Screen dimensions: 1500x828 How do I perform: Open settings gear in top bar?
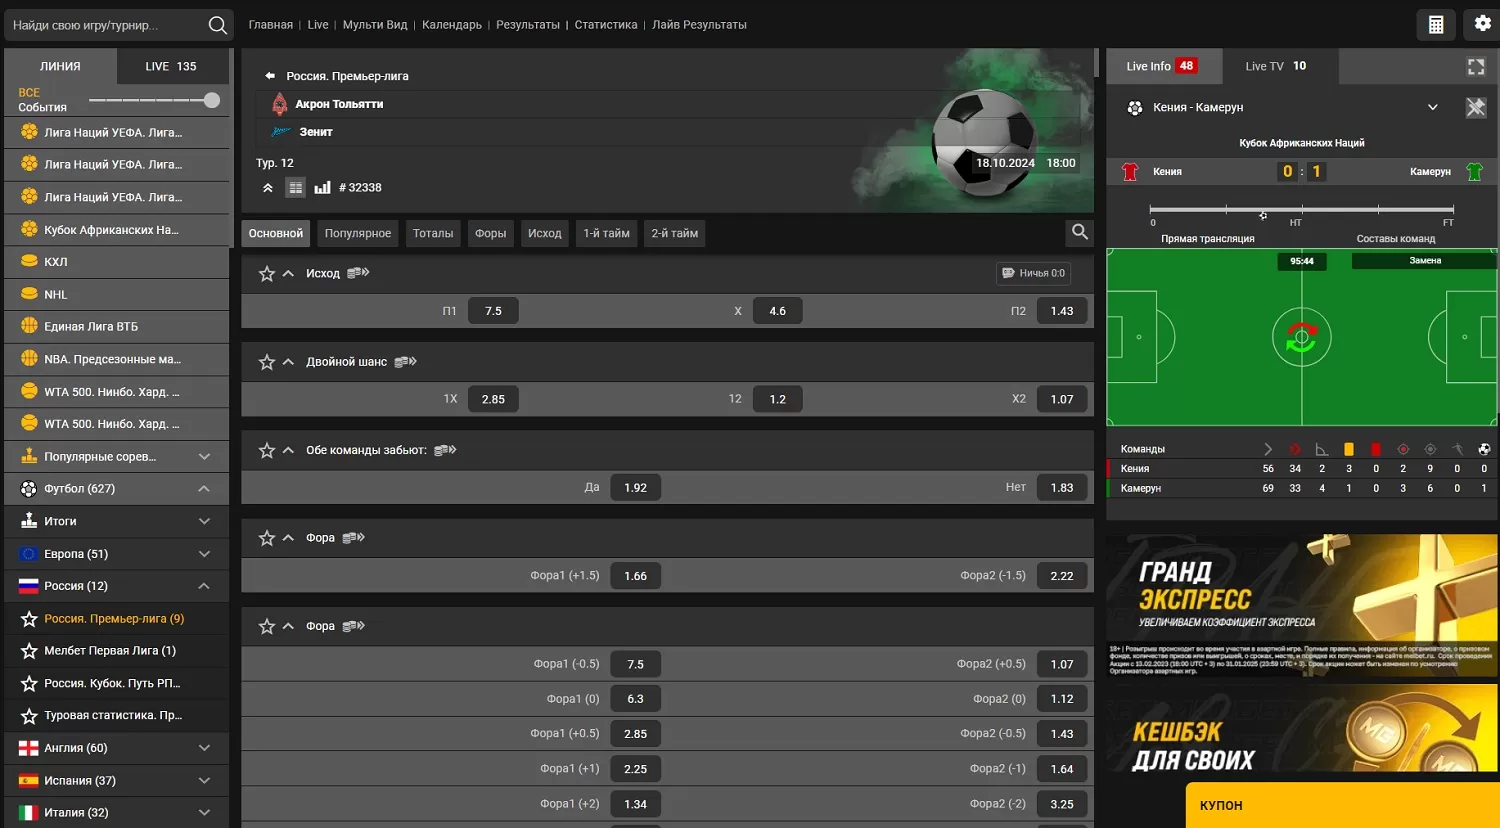pos(1482,24)
